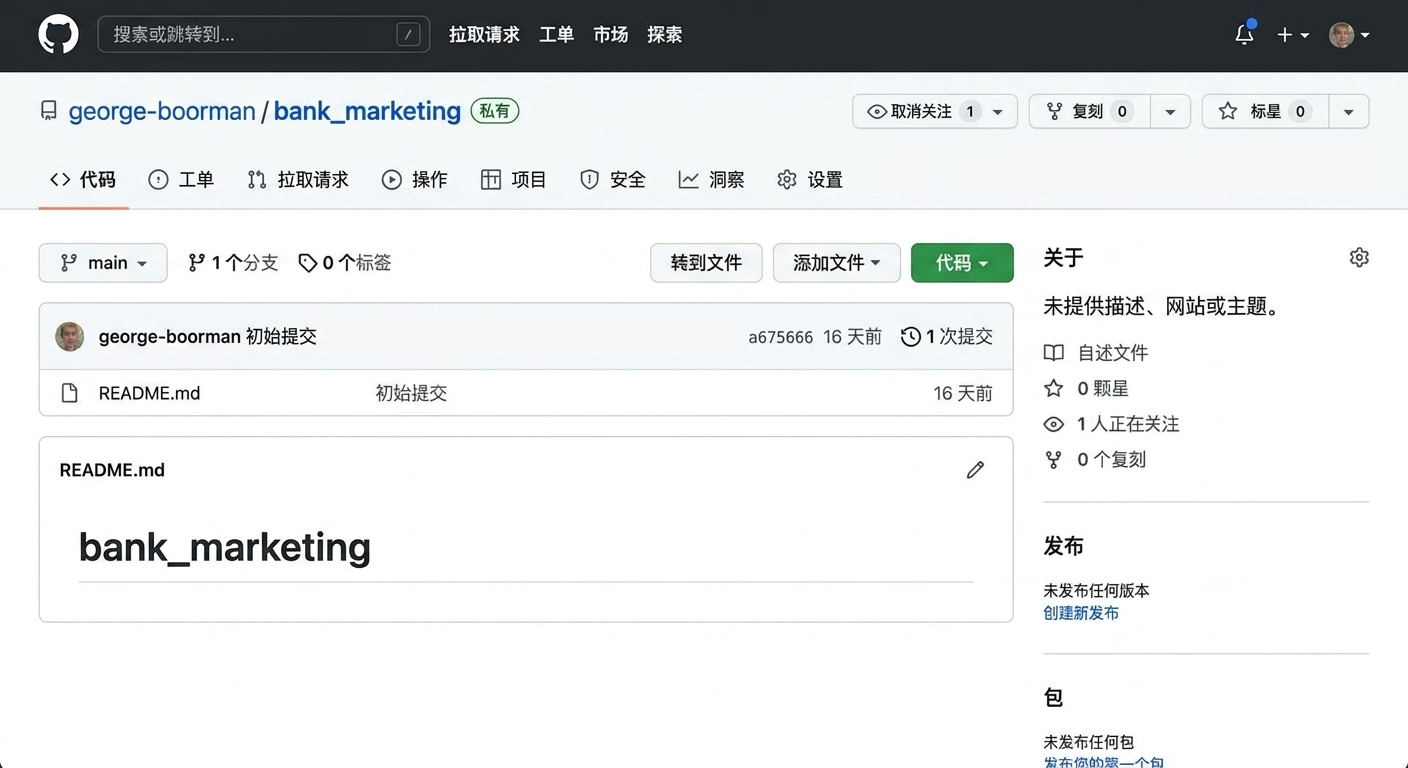Open the 包 packages heading
This screenshot has height=768, width=1408.
coord(1053,698)
